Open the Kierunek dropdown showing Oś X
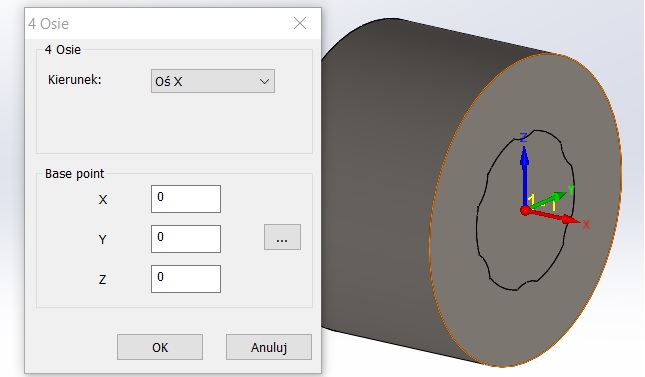645x377 pixels. tap(213, 81)
